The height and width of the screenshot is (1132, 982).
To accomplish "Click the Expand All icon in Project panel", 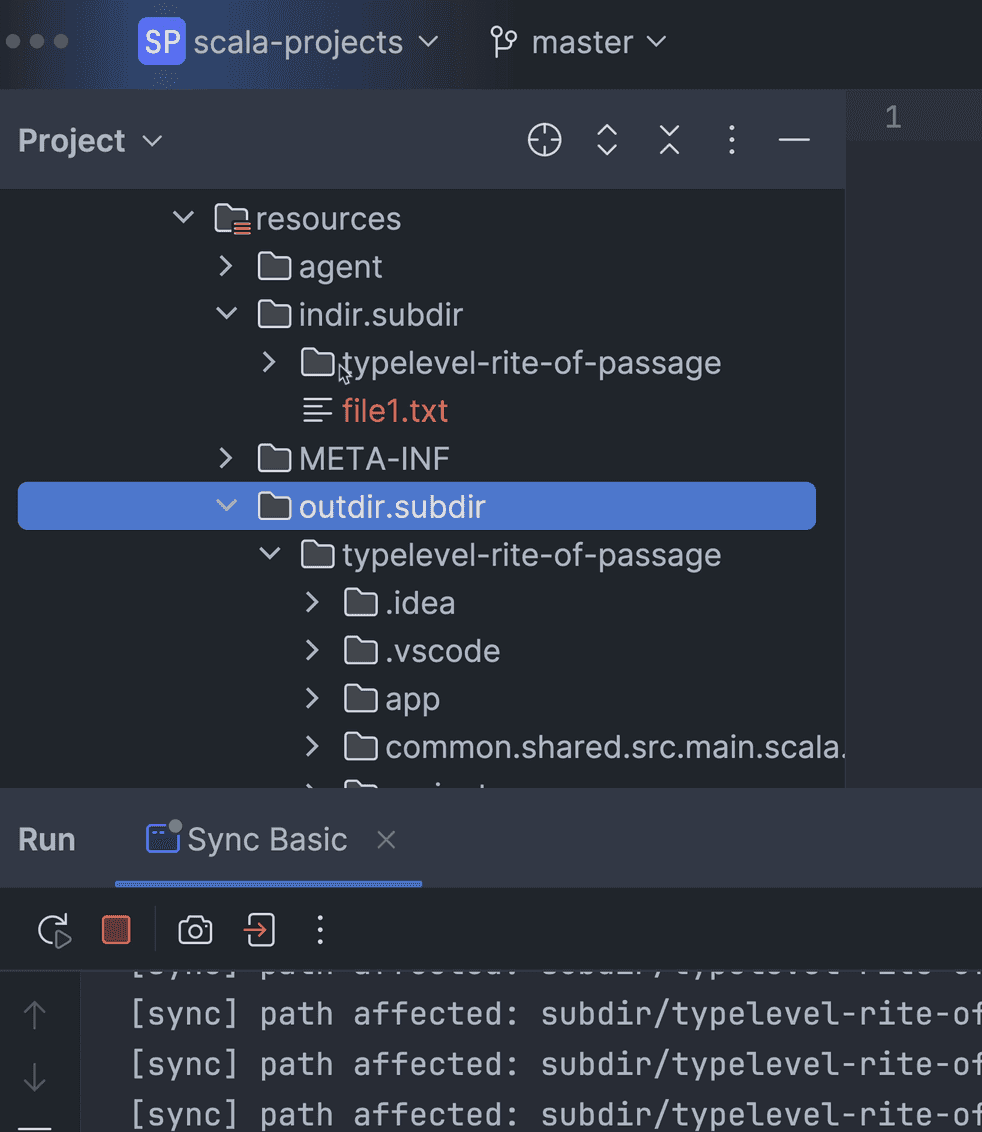I will tap(607, 141).
